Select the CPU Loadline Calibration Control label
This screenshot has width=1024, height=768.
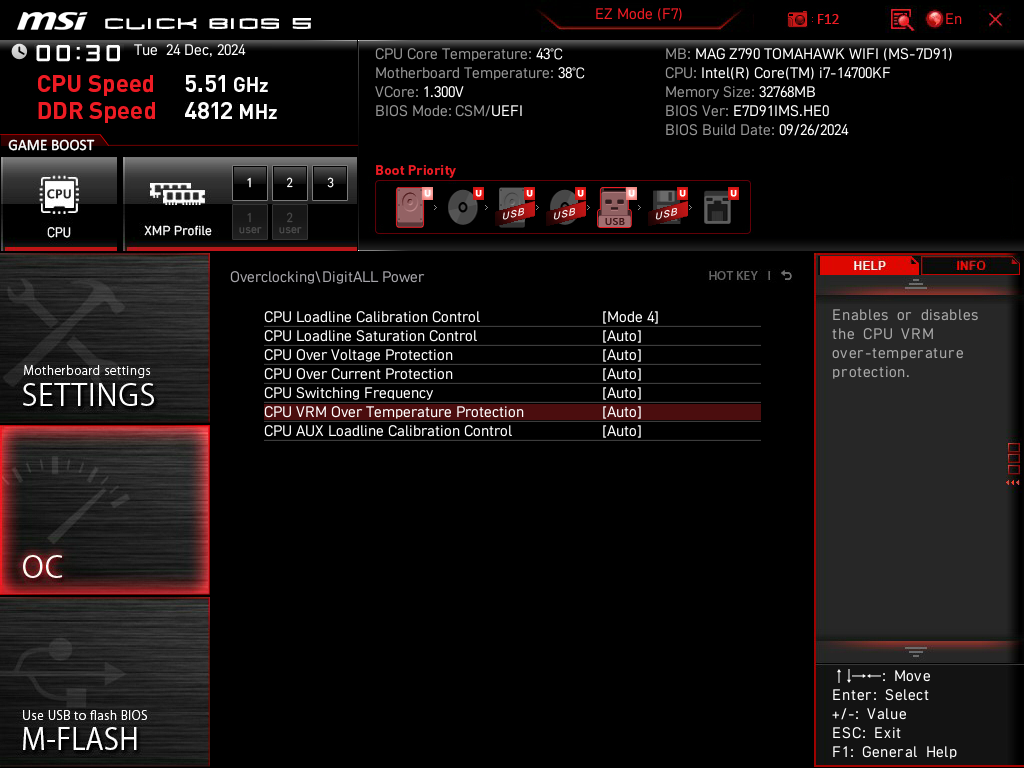[x=372, y=317]
